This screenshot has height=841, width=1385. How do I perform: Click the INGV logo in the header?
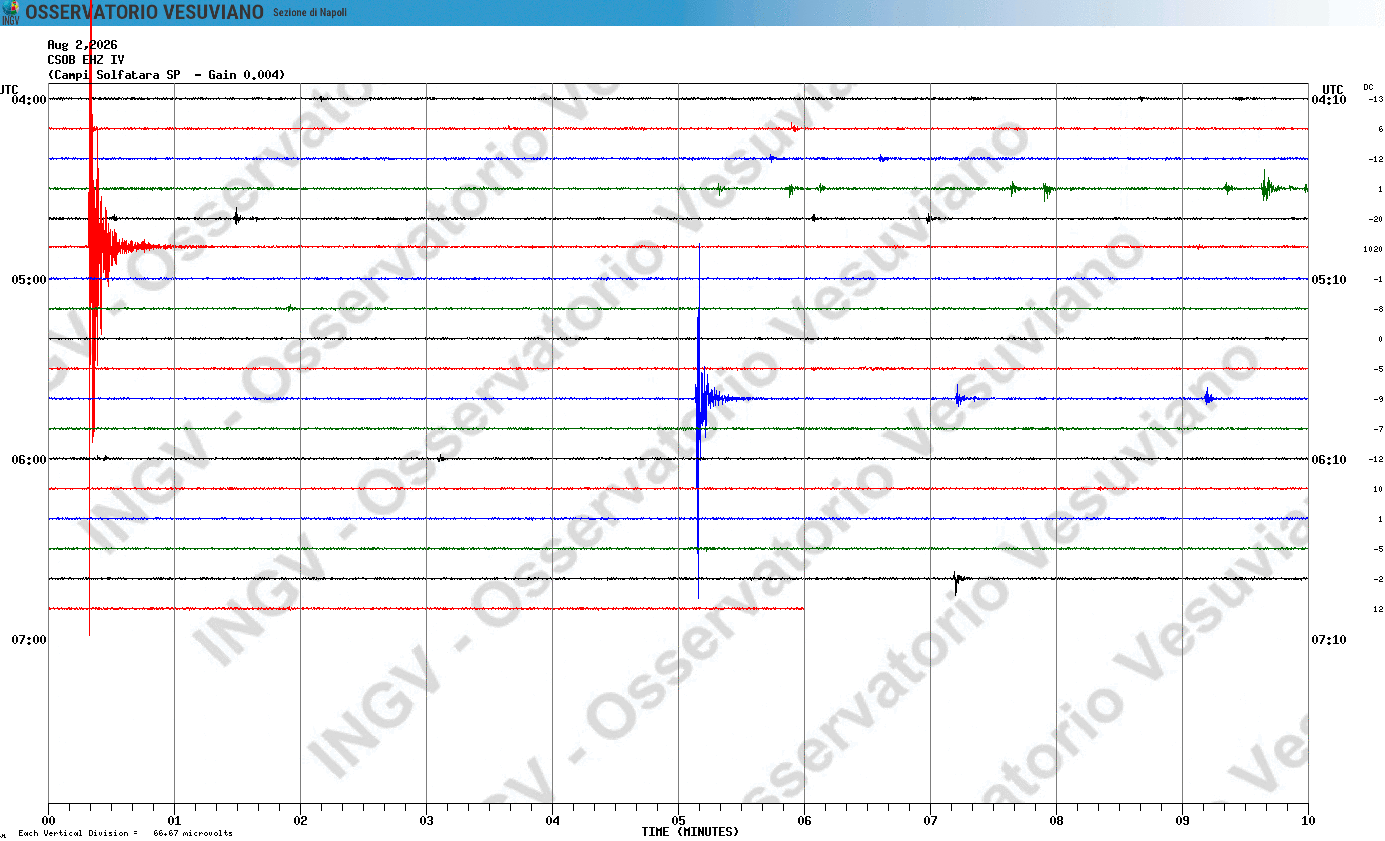pos(10,12)
